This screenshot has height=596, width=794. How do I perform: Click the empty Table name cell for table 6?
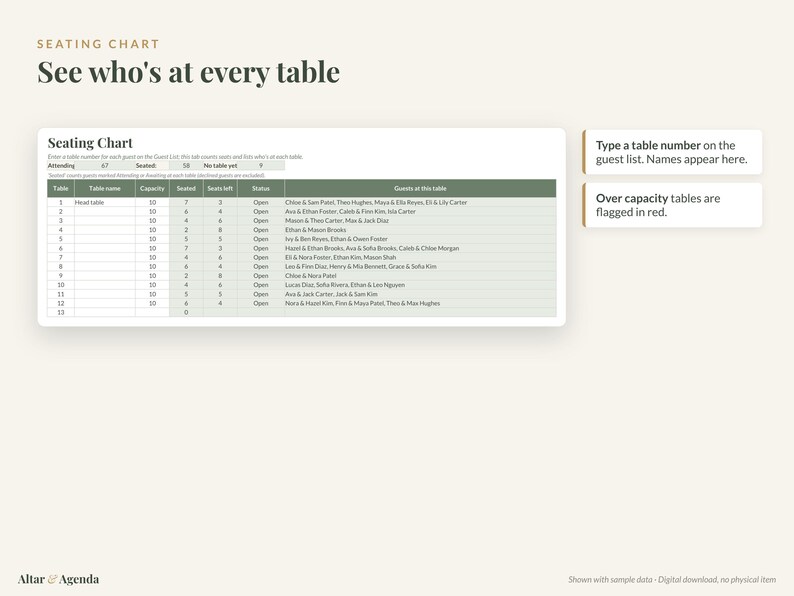pos(105,248)
